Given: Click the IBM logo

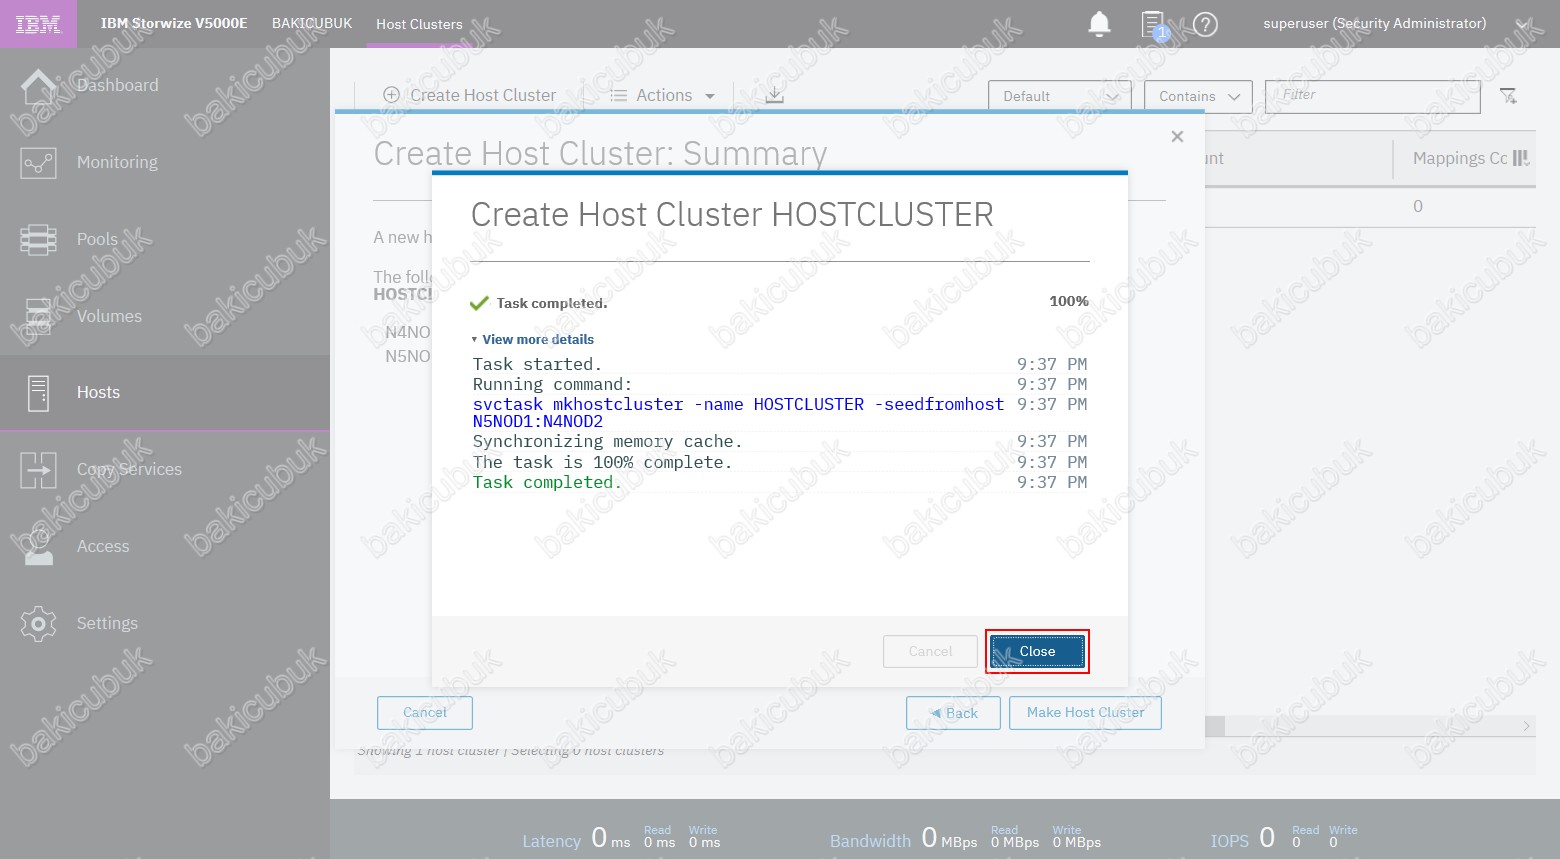Looking at the screenshot, I should click(x=38, y=24).
